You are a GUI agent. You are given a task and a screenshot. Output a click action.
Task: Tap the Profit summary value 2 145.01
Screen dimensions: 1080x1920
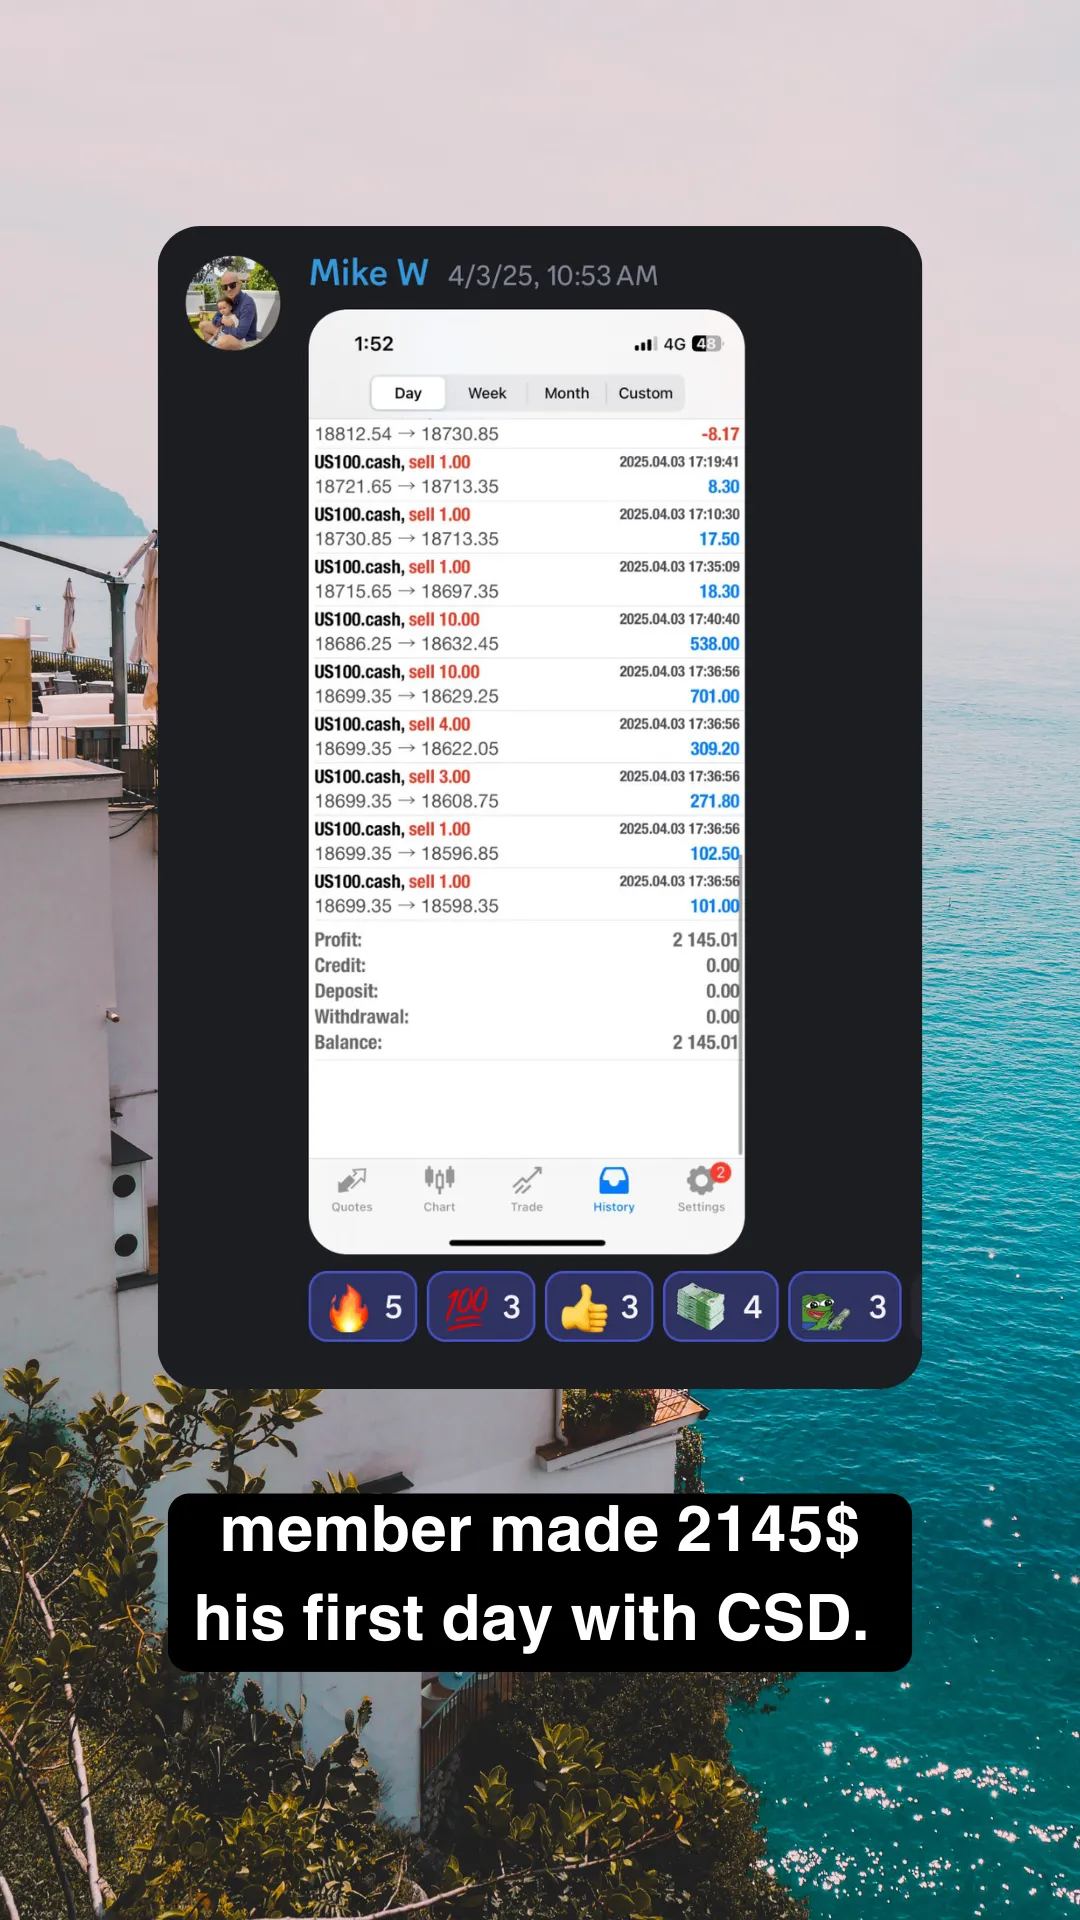pyautogui.click(x=705, y=940)
